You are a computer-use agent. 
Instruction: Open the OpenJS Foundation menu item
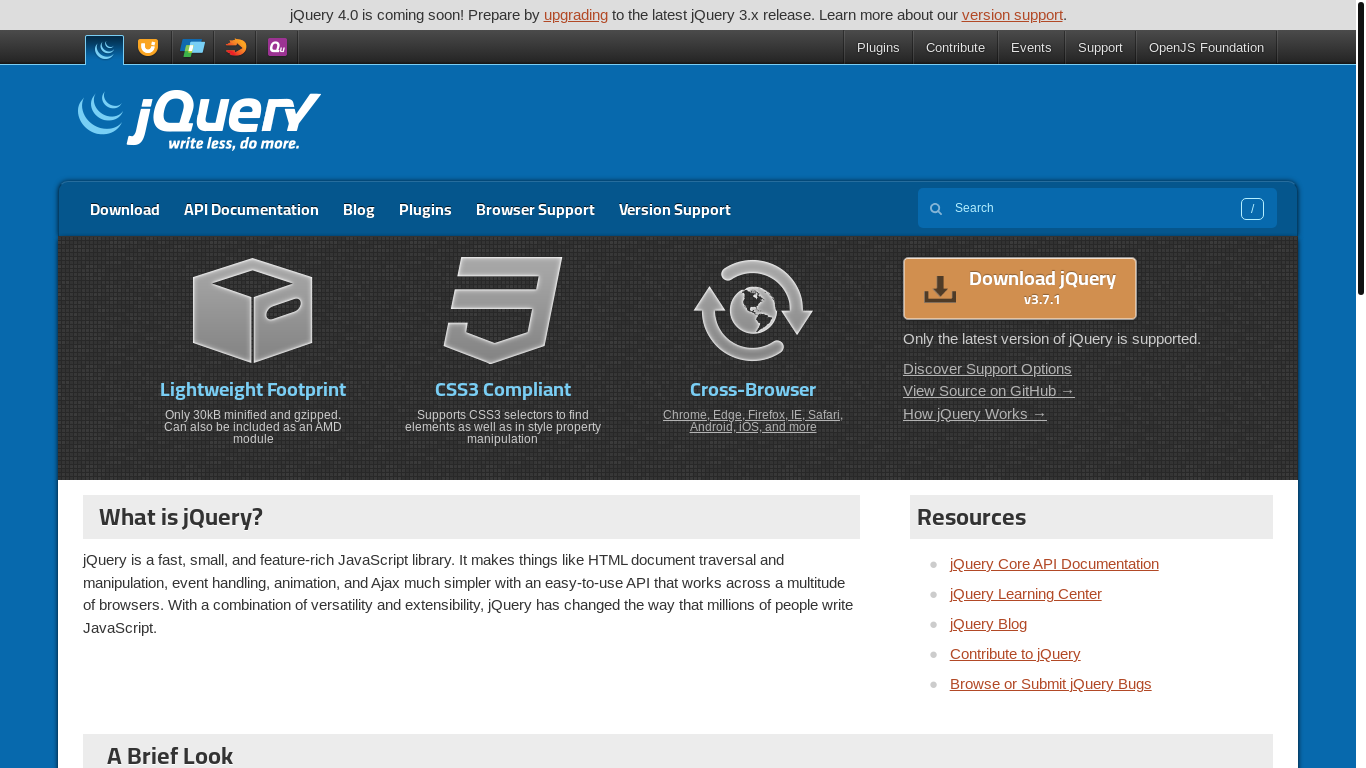pos(1206,47)
